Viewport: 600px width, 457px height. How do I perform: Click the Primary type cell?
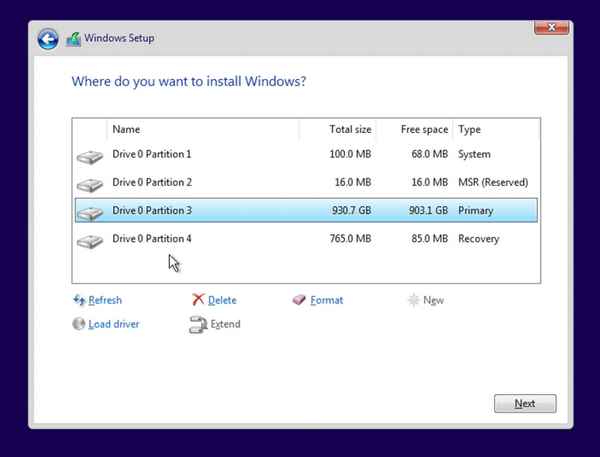tap(476, 211)
